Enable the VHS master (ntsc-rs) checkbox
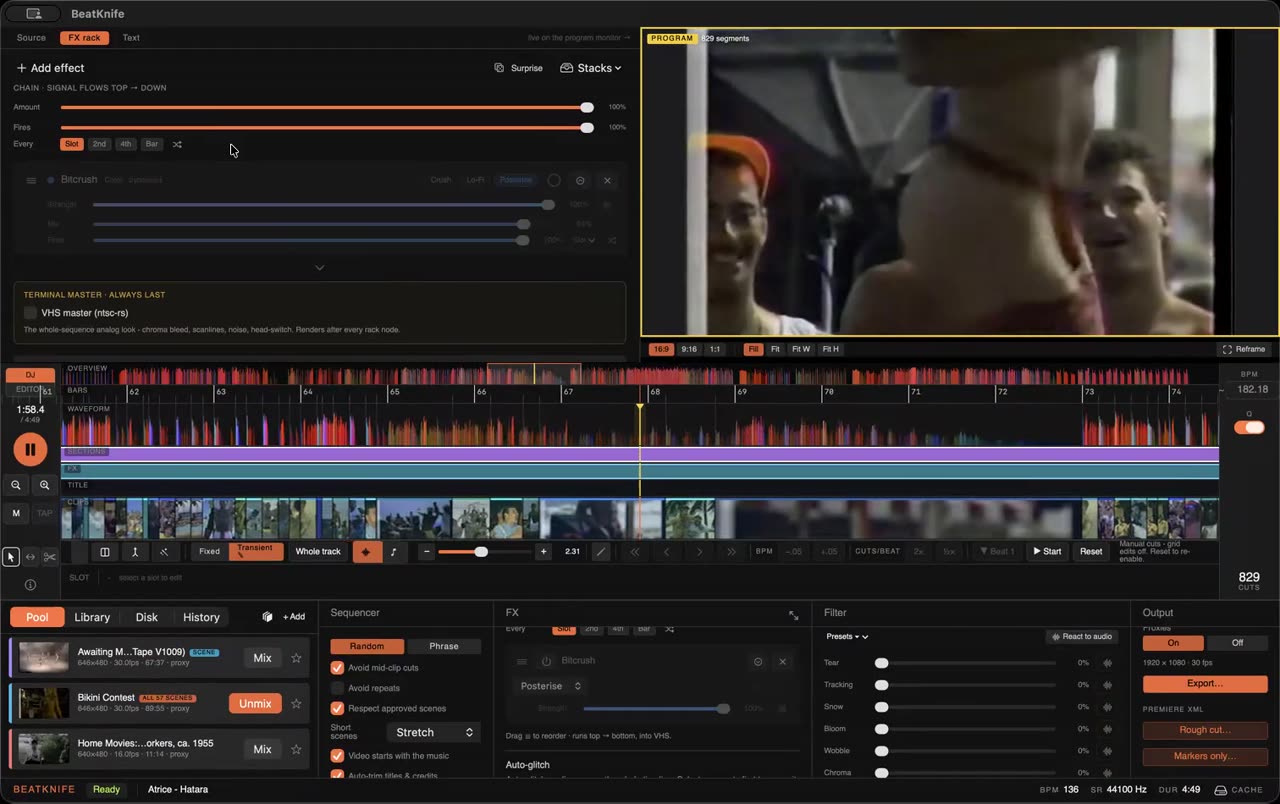This screenshot has width=1280, height=804. 30,313
